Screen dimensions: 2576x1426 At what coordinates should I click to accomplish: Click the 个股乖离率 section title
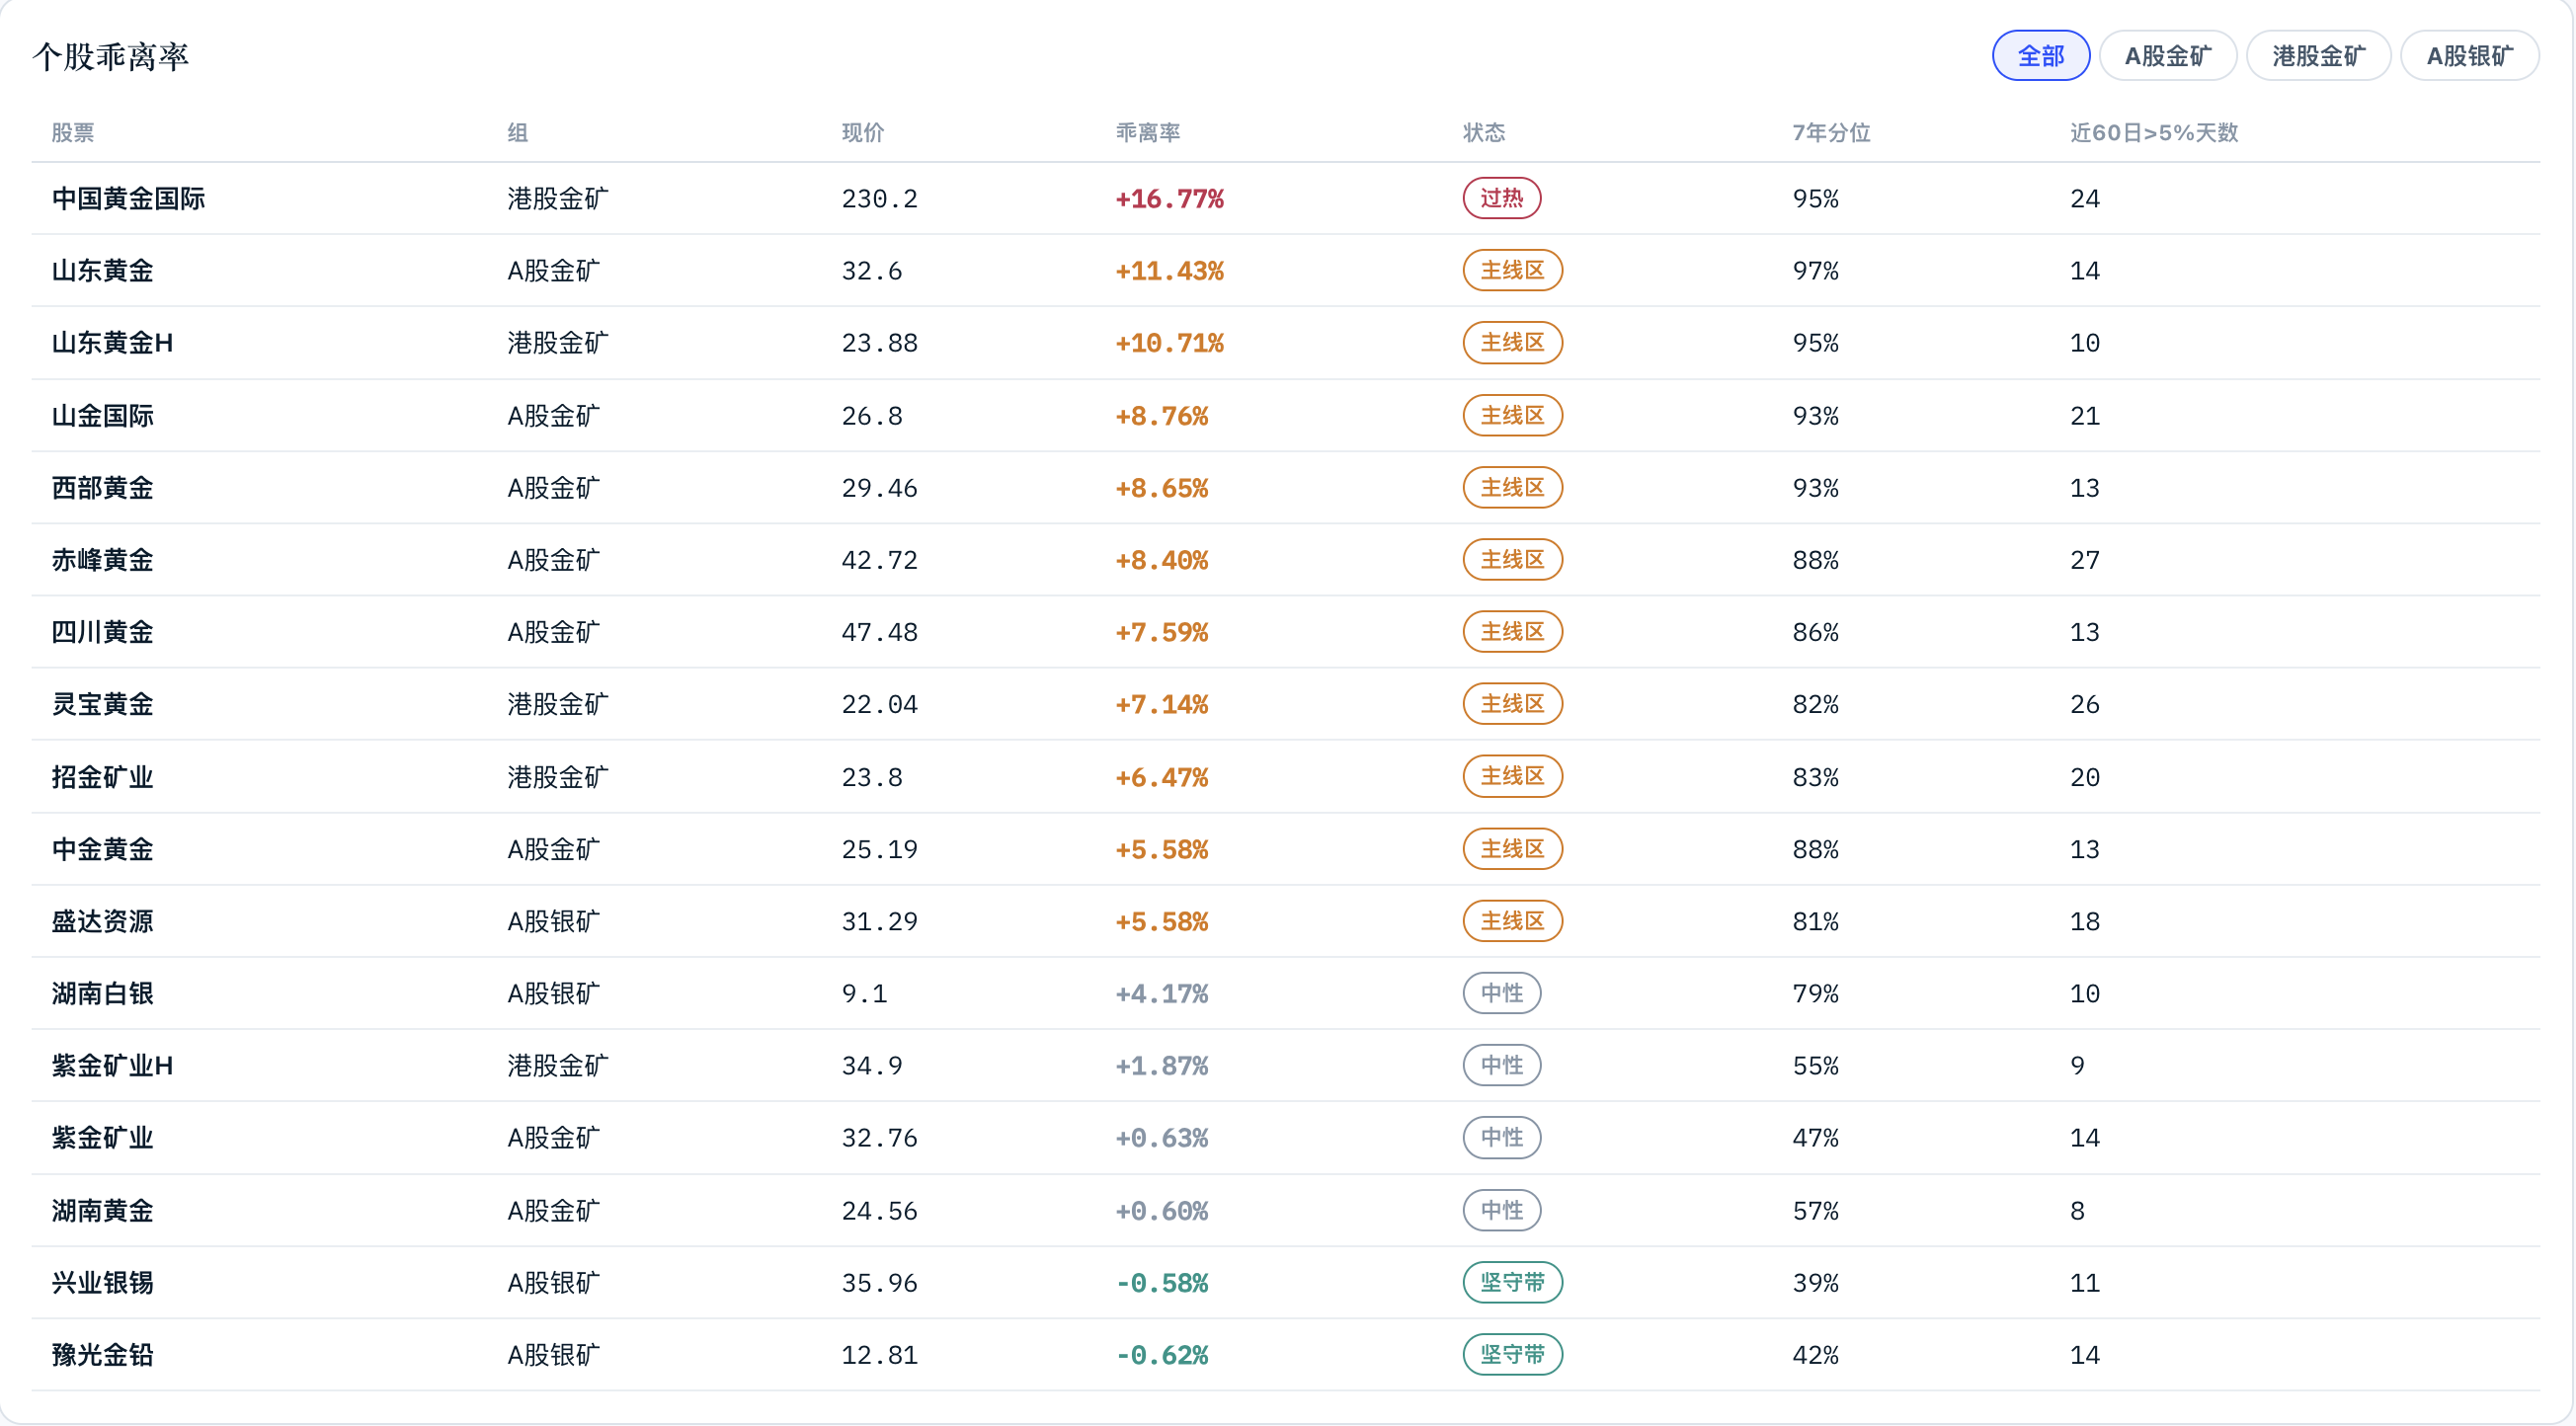click(x=110, y=57)
